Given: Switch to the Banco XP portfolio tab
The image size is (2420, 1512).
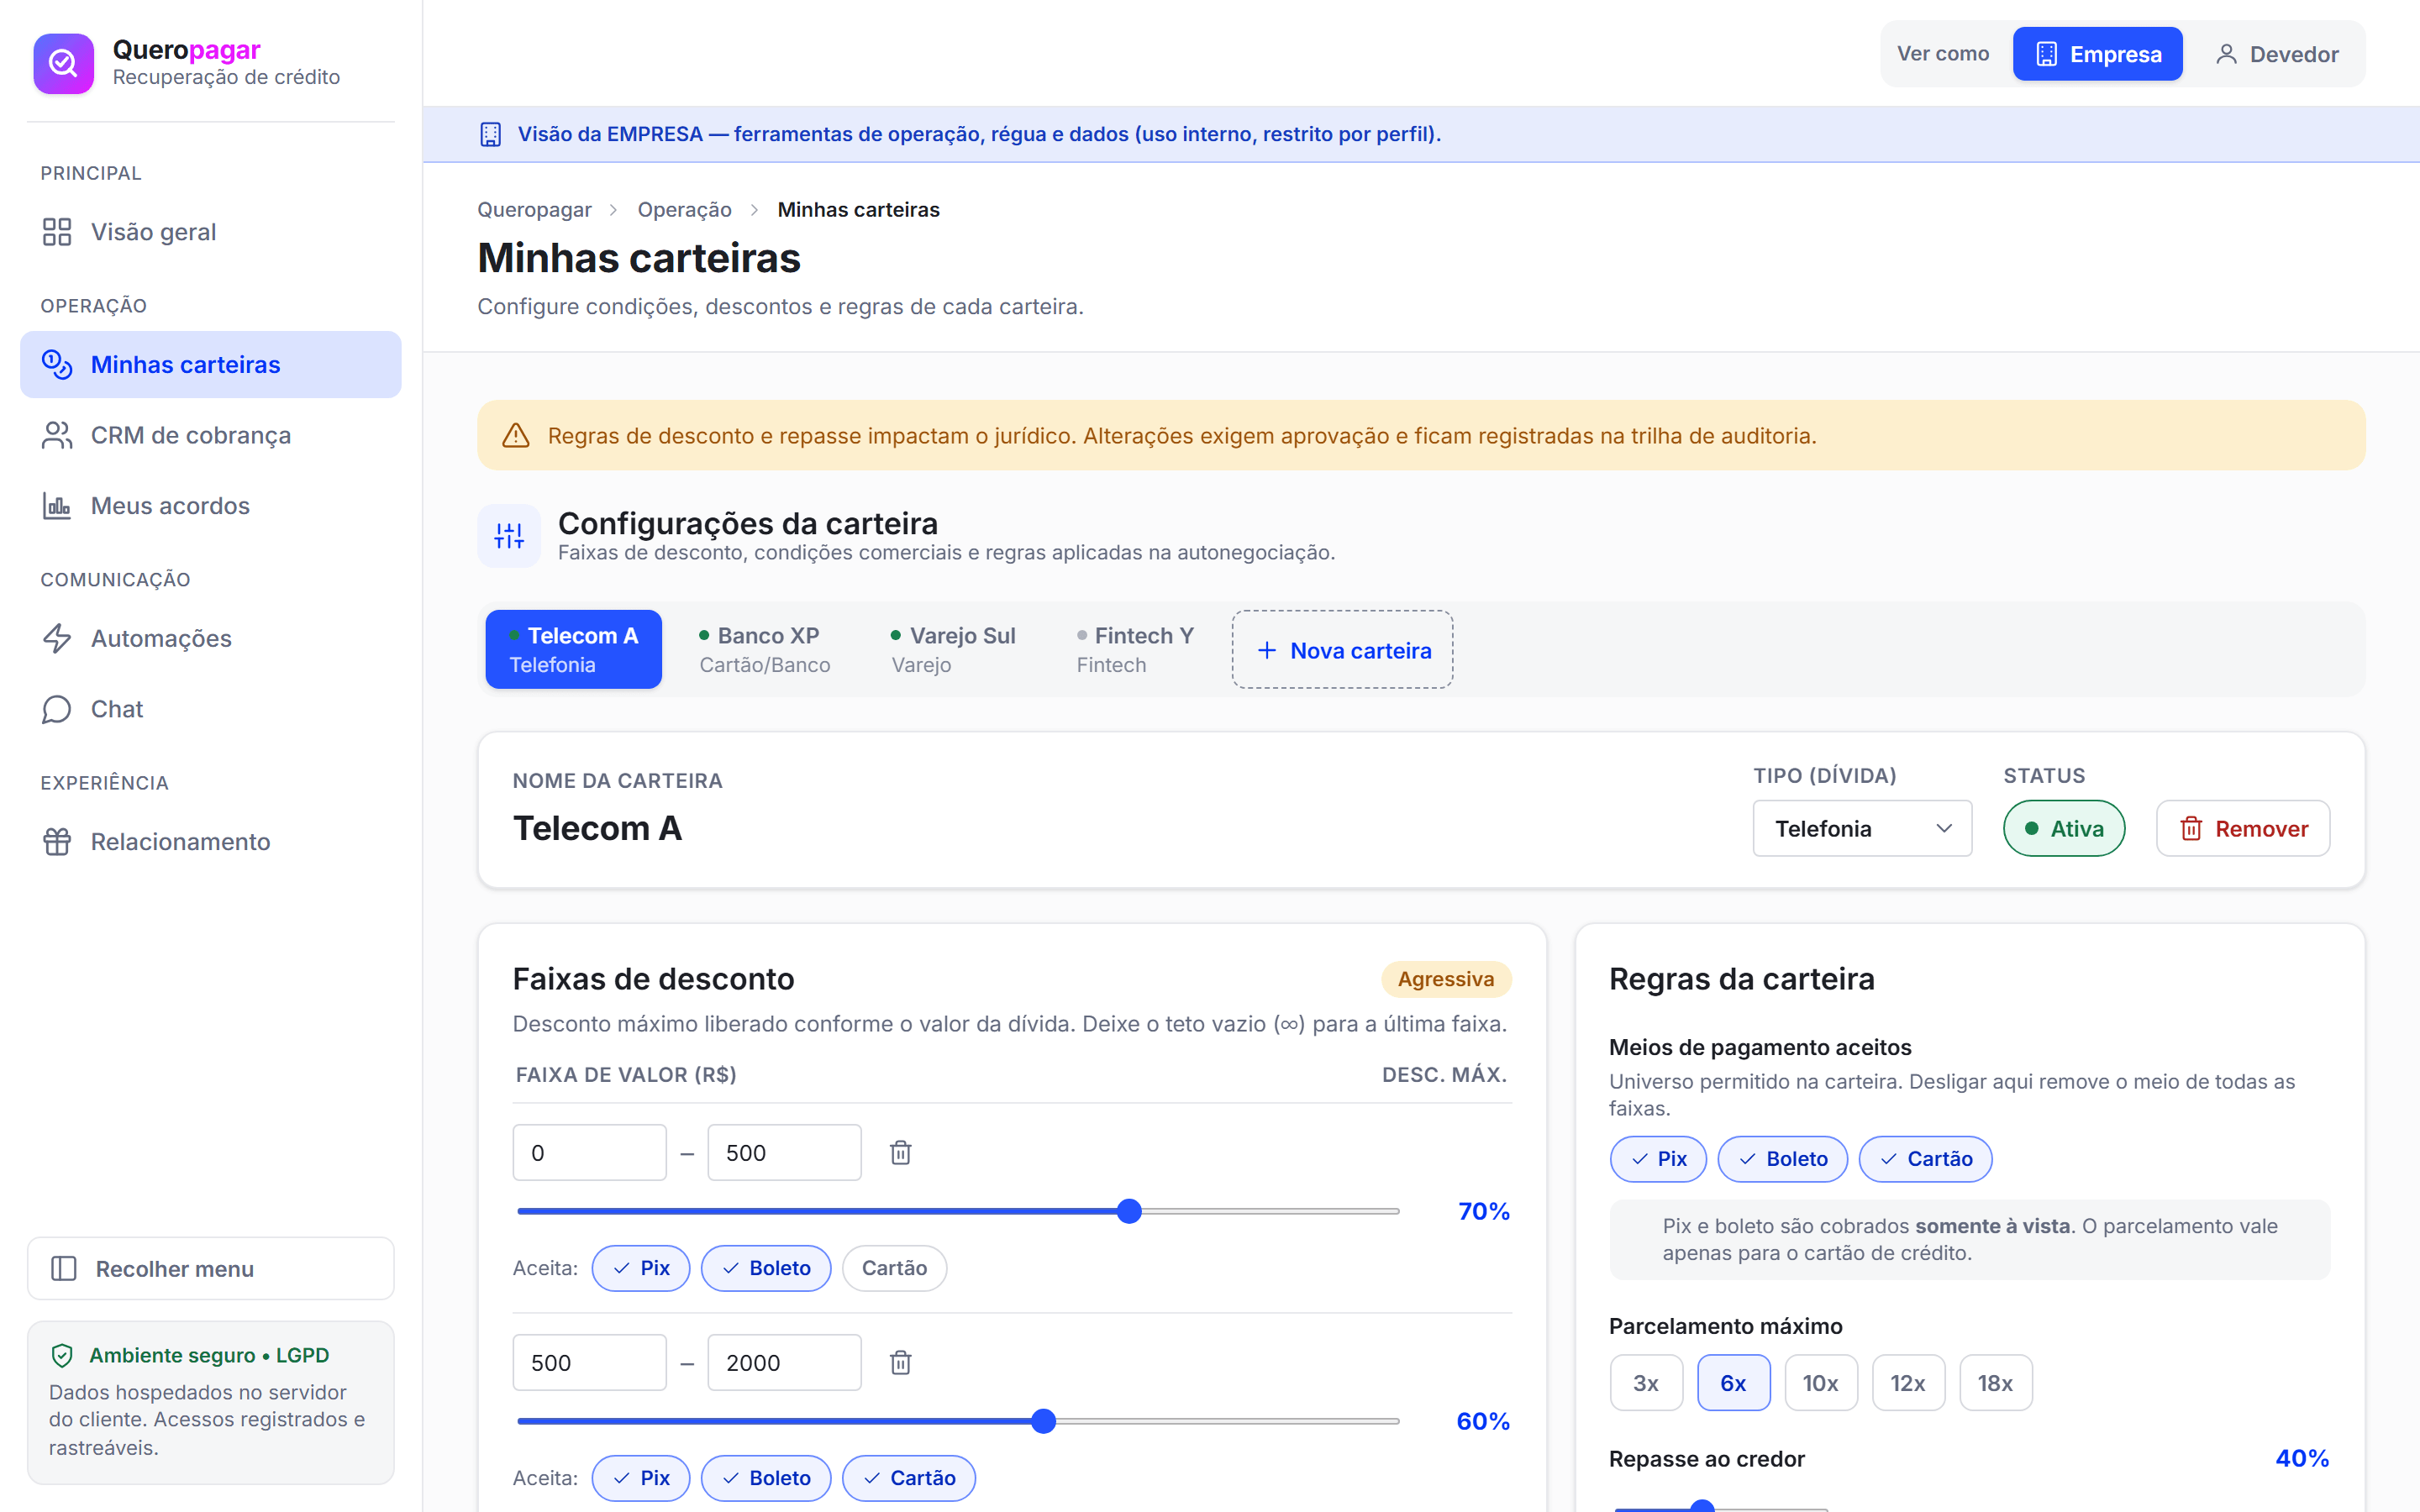Looking at the screenshot, I should pos(765,649).
